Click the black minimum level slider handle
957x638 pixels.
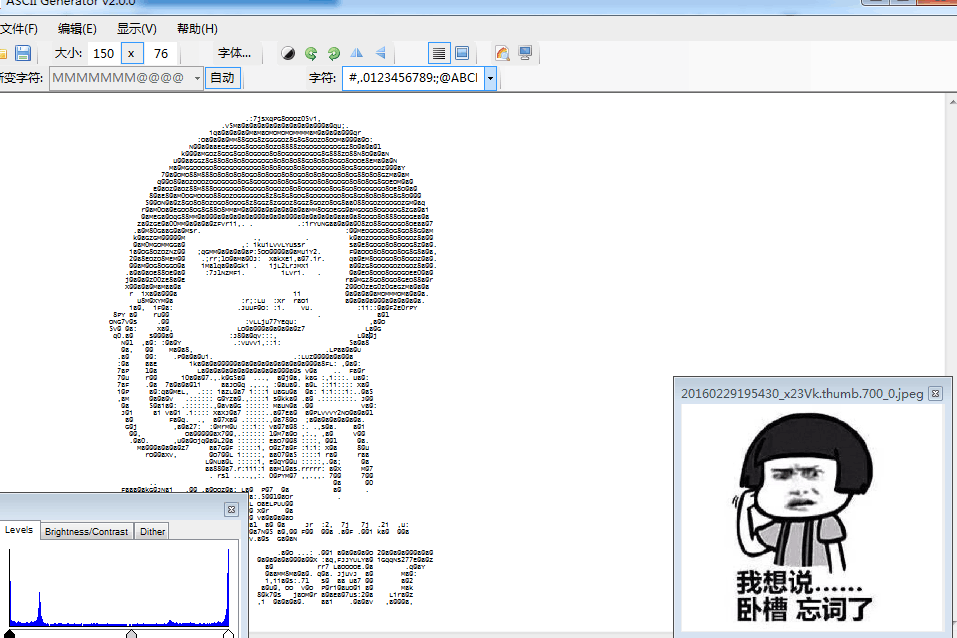[x=9, y=634]
